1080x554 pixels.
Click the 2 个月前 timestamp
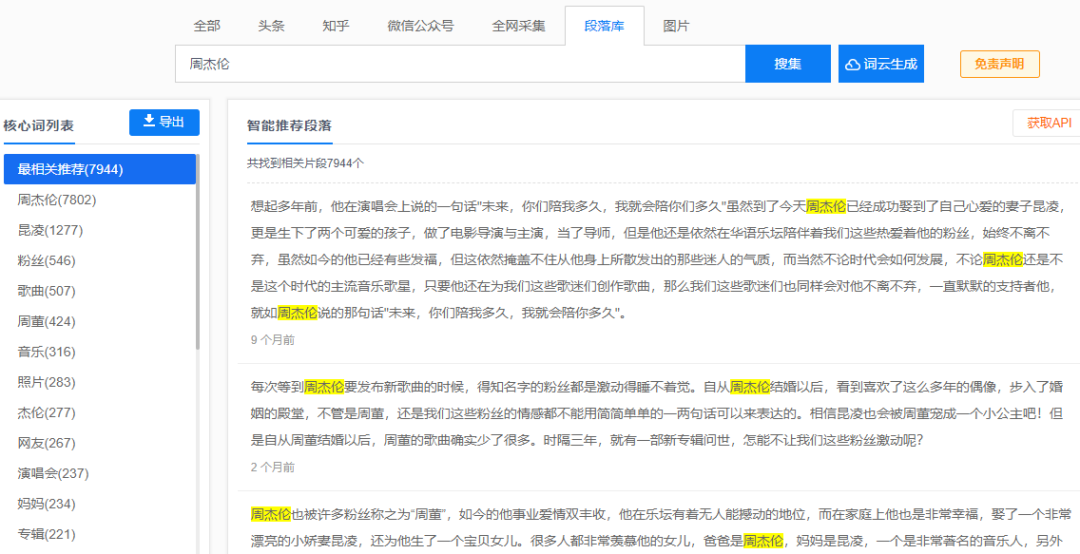[x=273, y=467]
